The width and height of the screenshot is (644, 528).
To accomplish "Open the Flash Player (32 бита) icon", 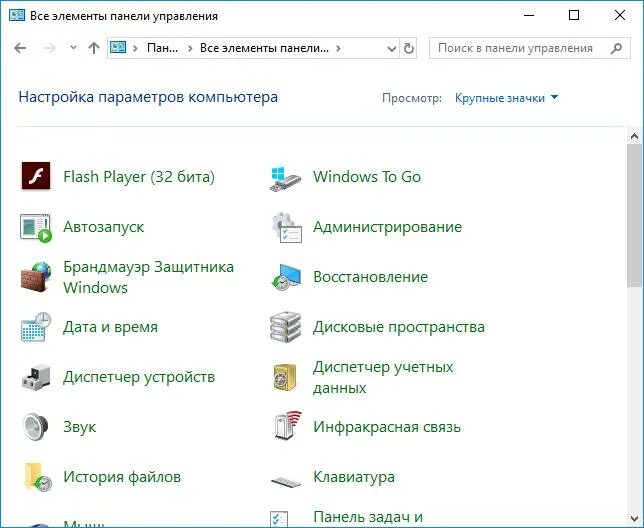I will pyautogui.click(x=36, y=176).
